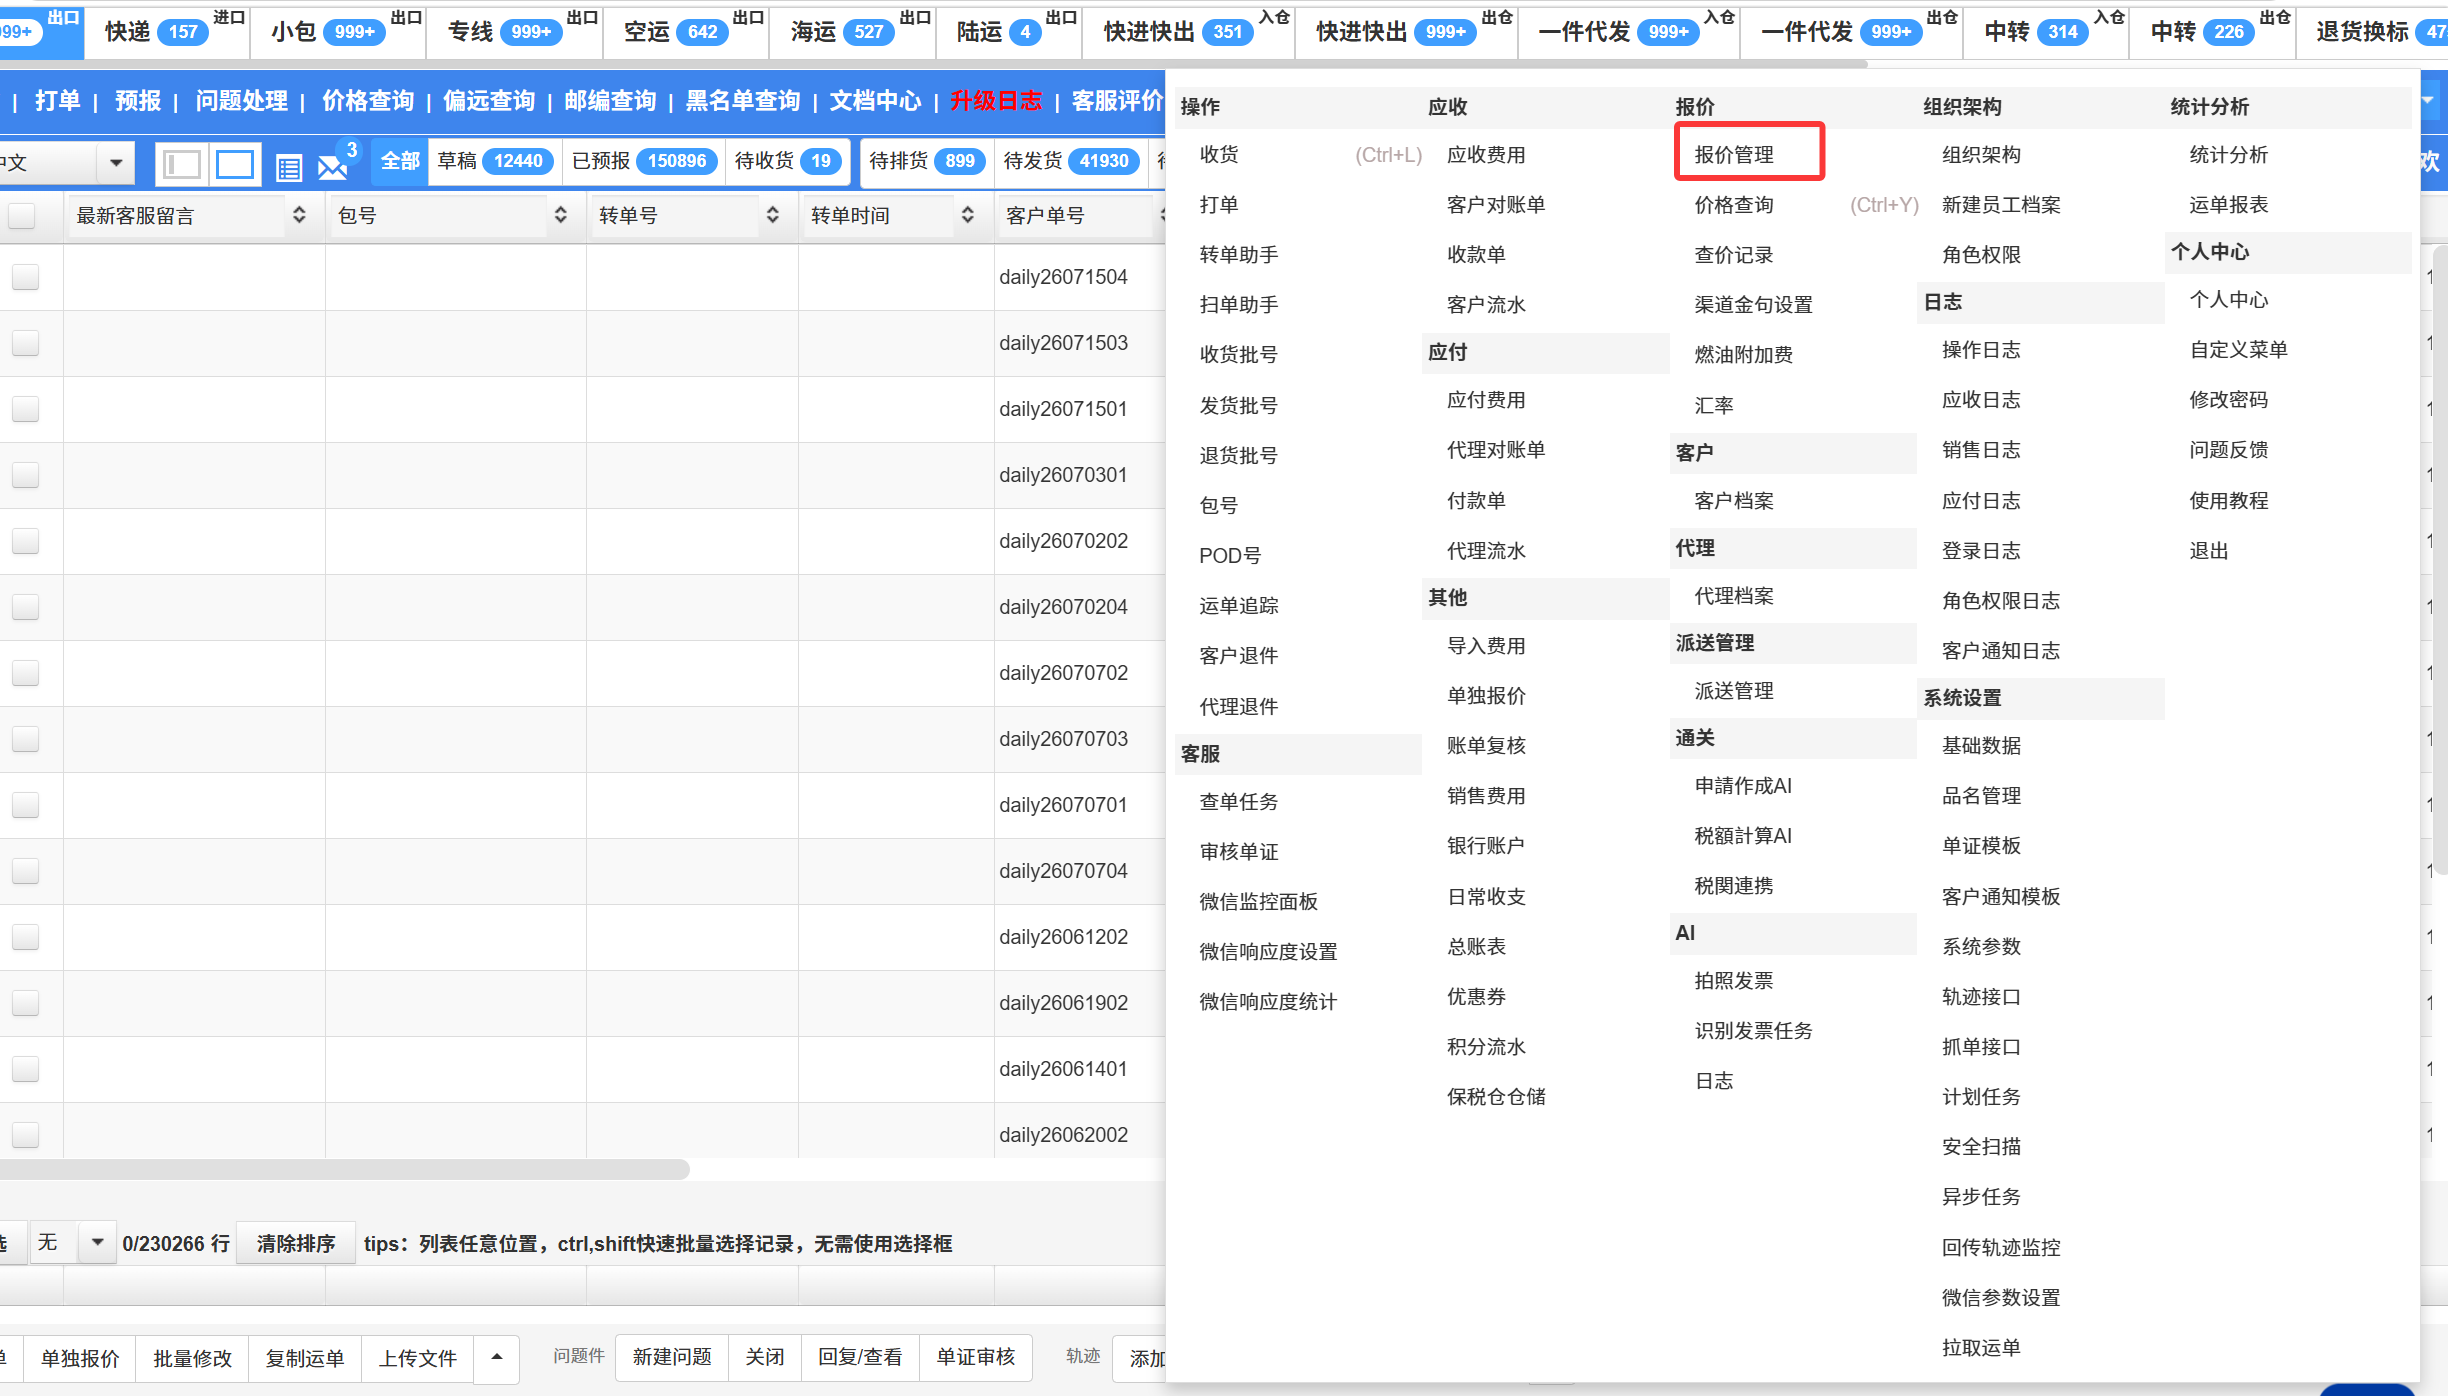Click the 清除排序 button
The image size is (2448, 1396).
(296, 1243)
